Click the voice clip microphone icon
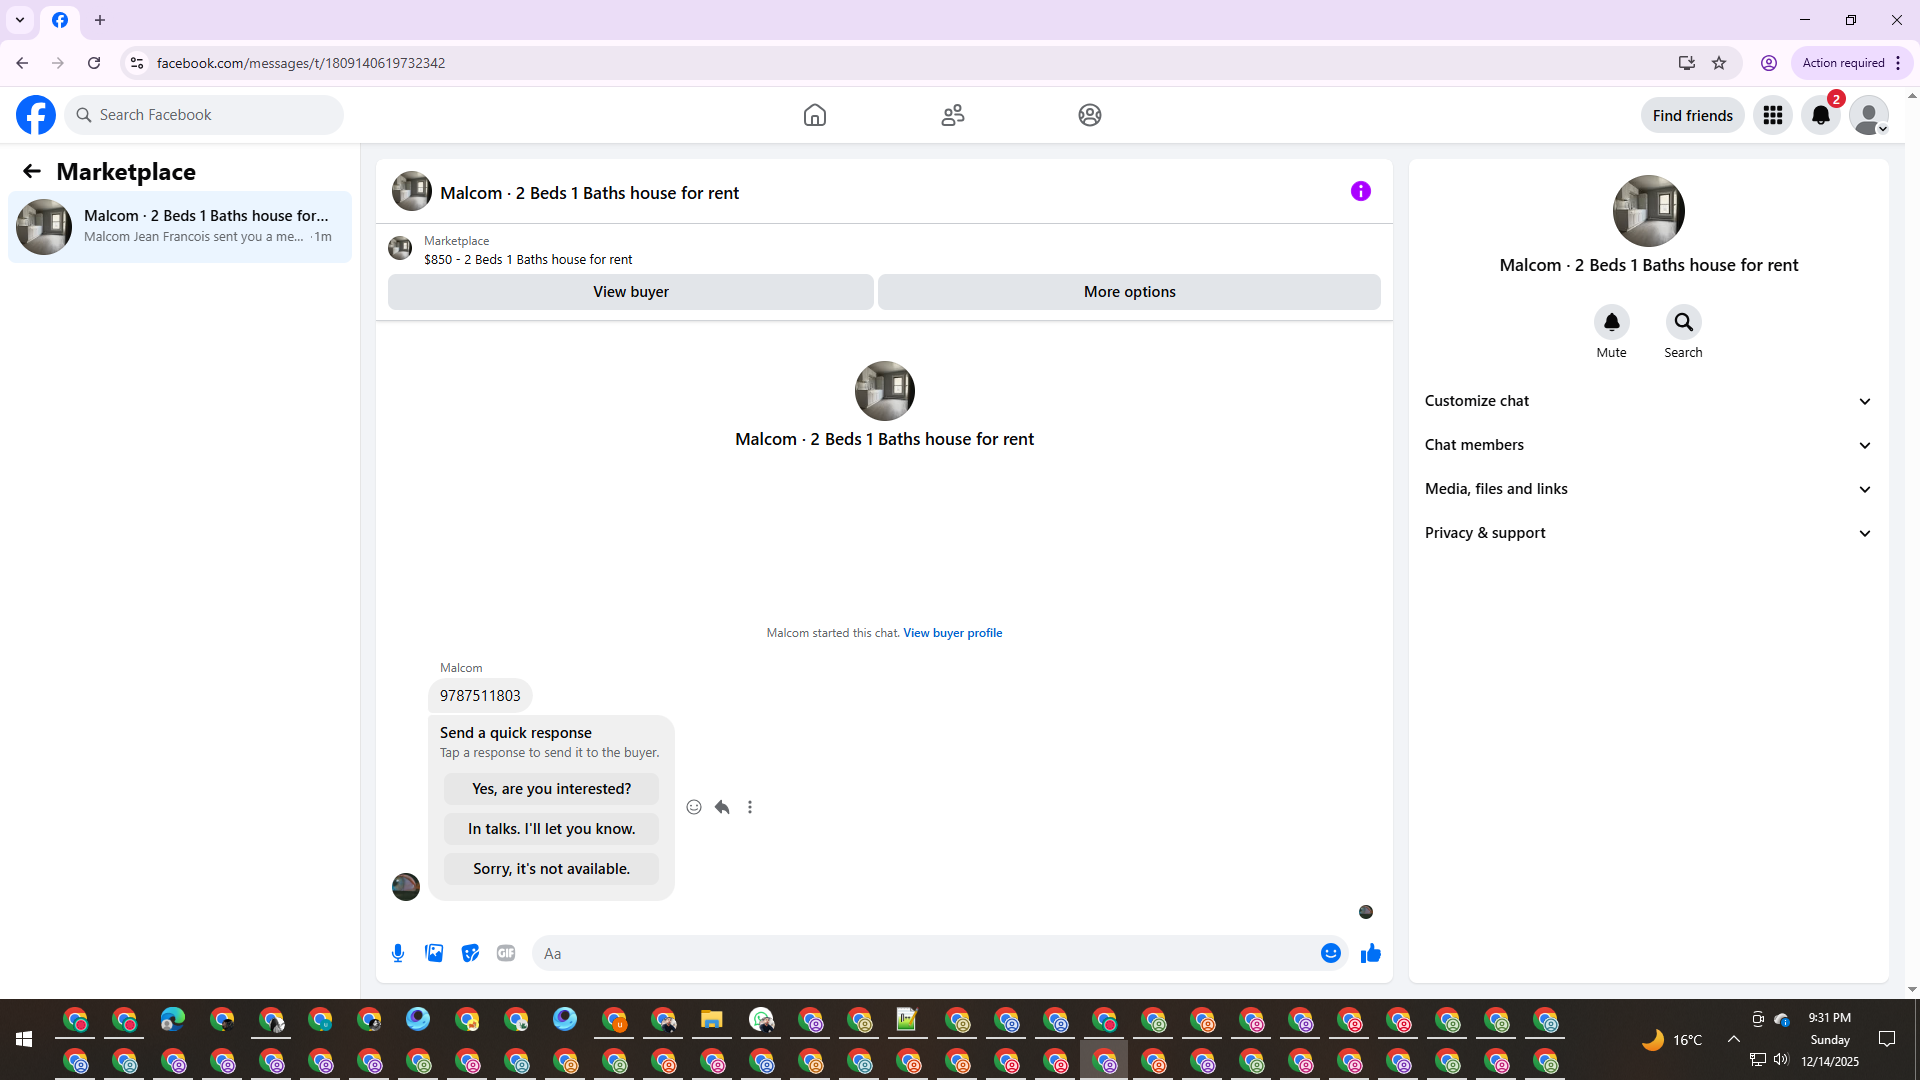The image size is (1920, 1080). 398,953
